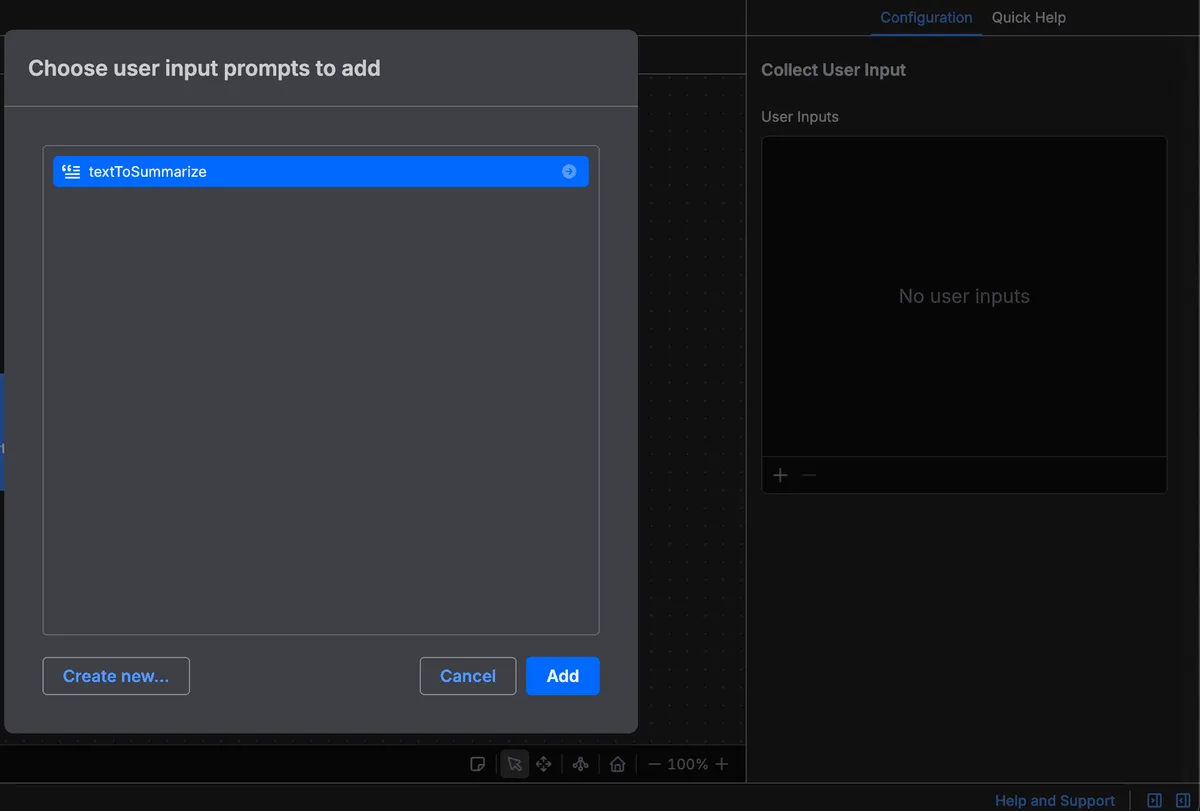Select the pointer selection tool
Image resolution: width=1200 pixels, height=811 pixels.
(x=514, y=764)
